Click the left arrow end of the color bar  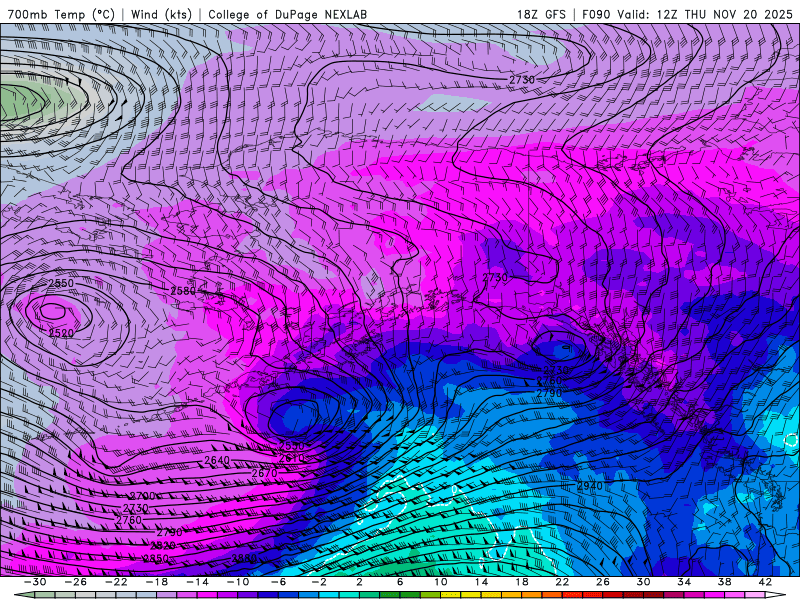[24, 595]
